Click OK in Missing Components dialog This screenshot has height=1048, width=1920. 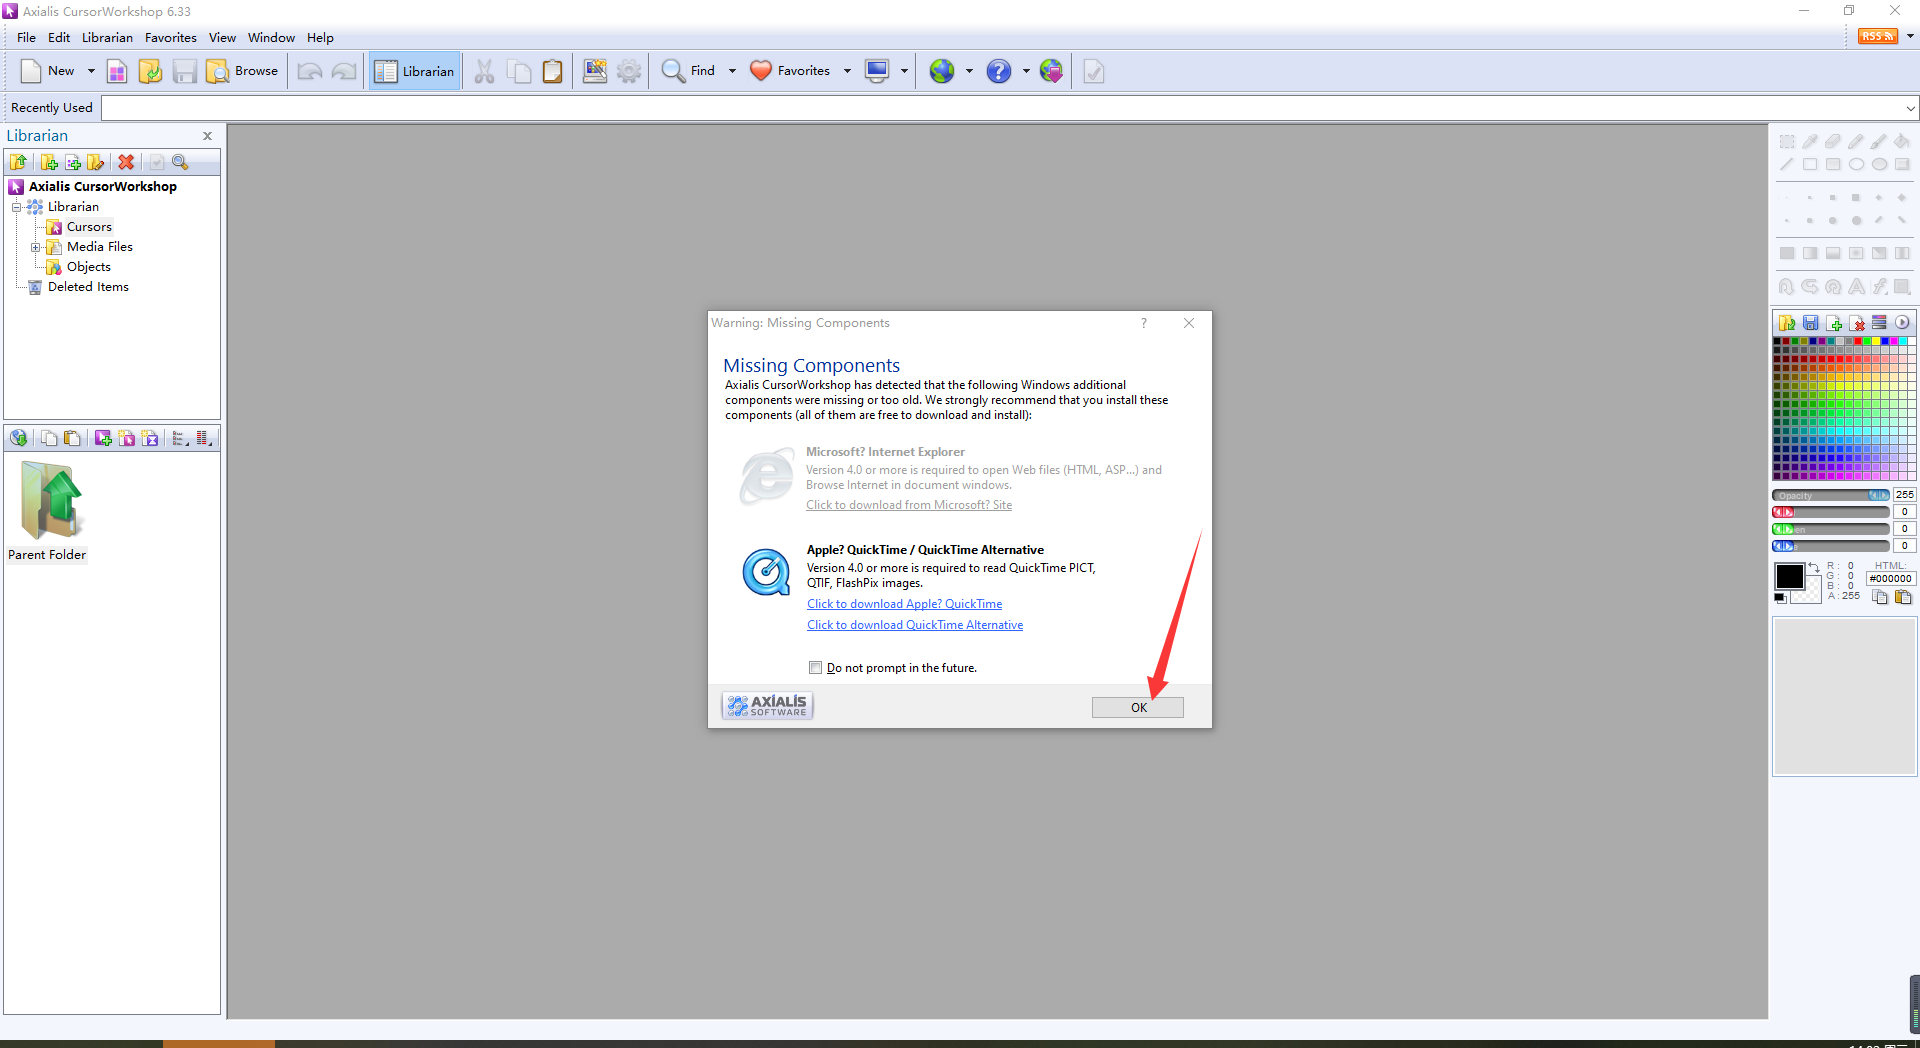coord(1138,708)
